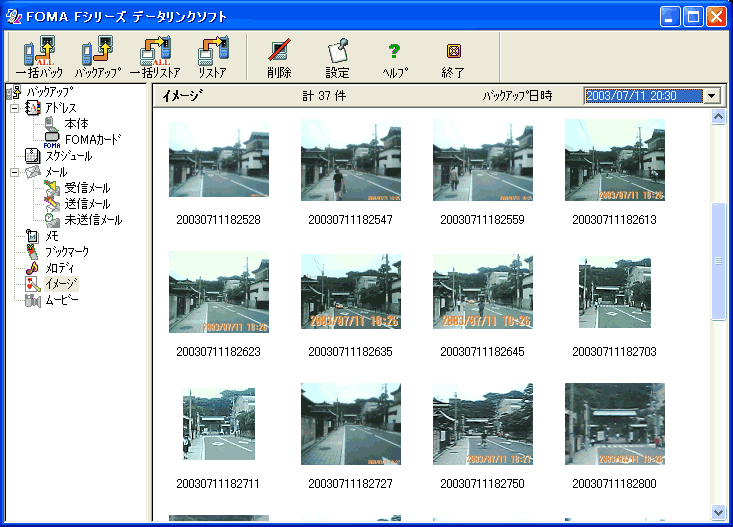Select thumbnail image 20030711182800
Screen dimensions: 733x527
pyautogui.click(x=614, y=424)
